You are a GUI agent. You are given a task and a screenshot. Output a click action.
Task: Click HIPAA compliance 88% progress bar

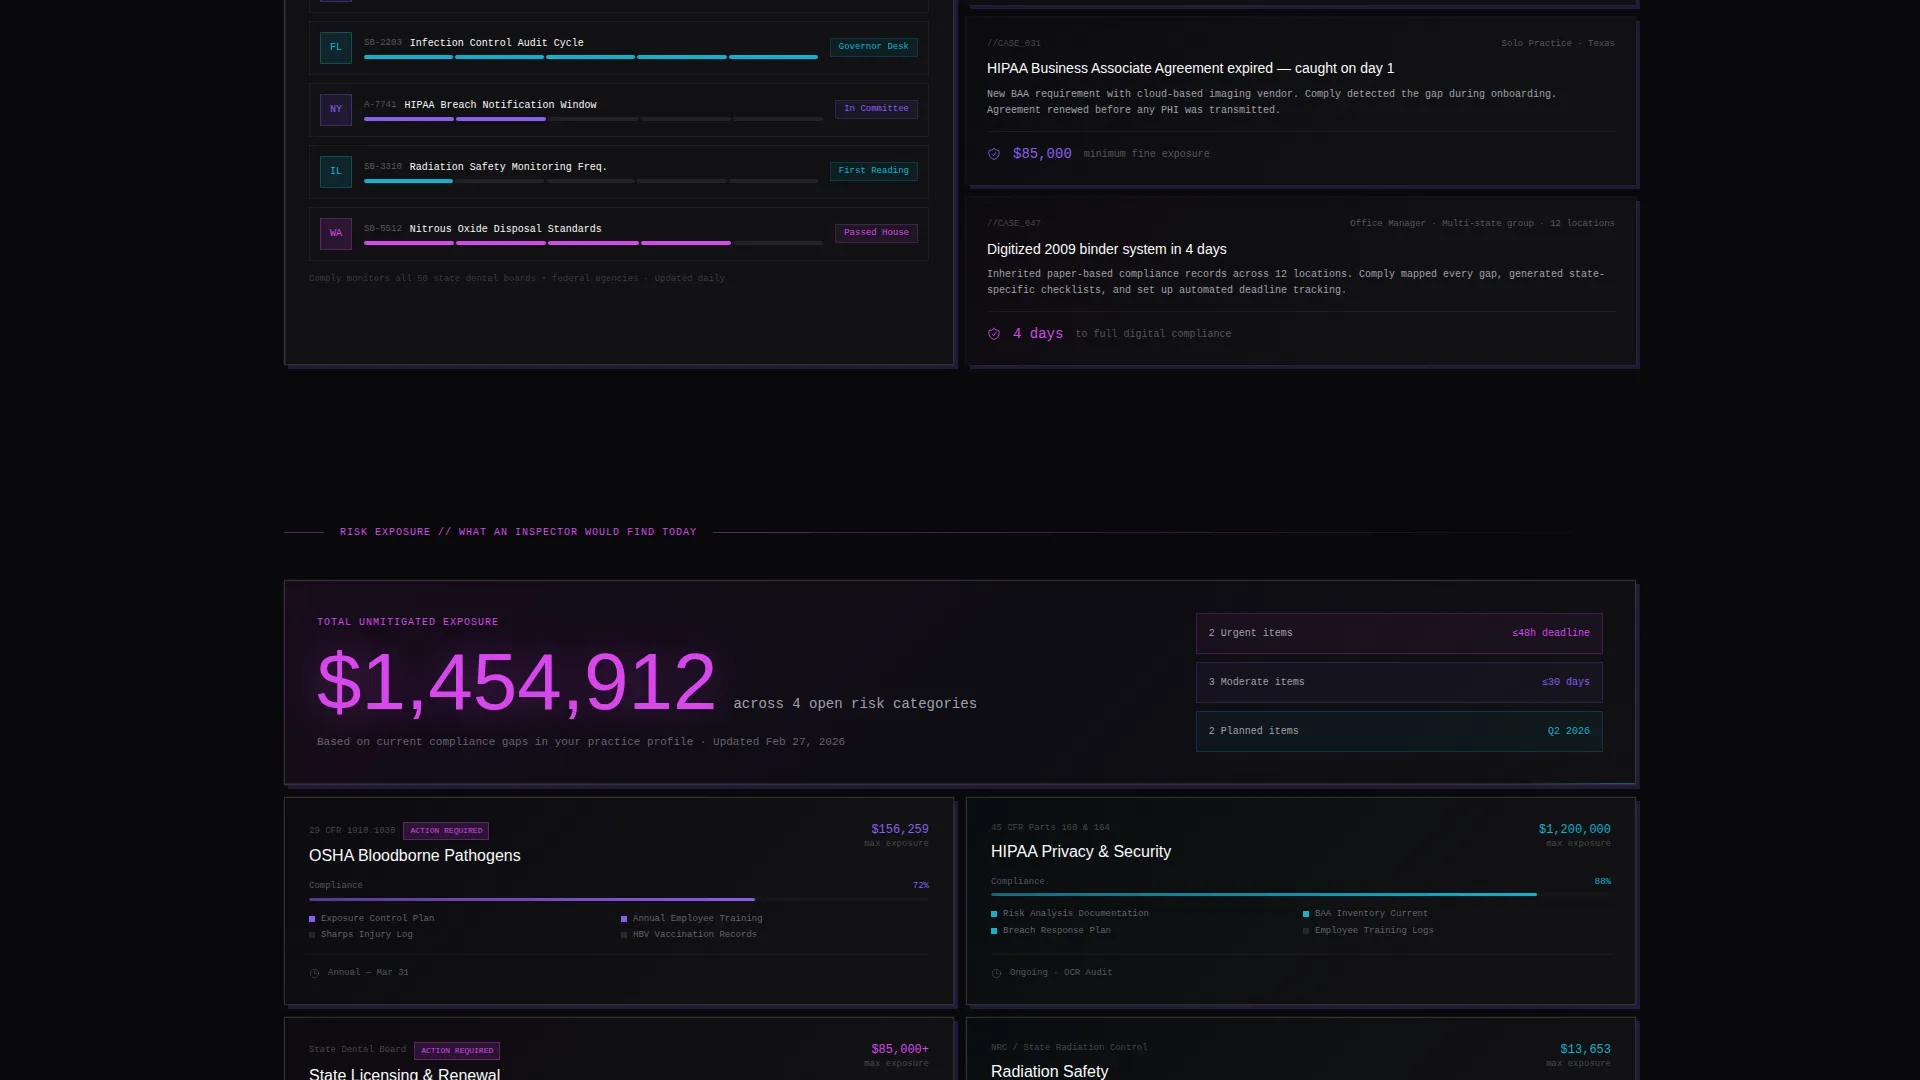(x=1301, y=895)
